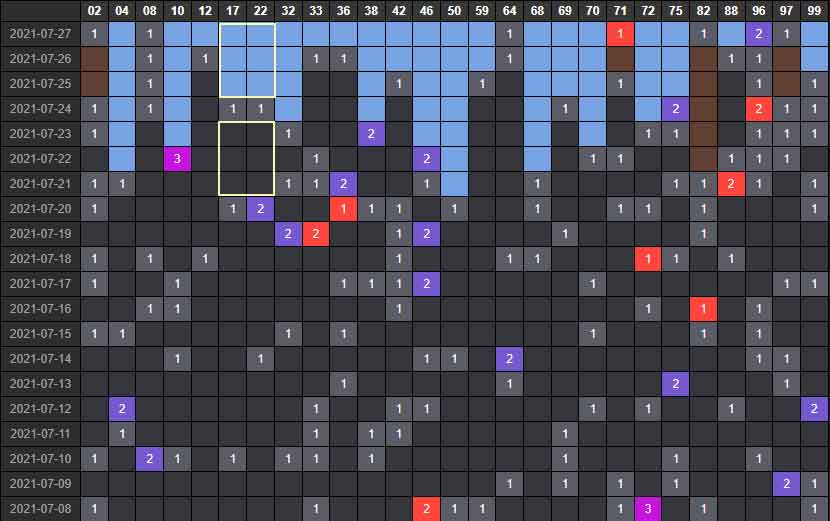This screenshot has width=830, height=521.
Task: Select the 2021-07-14 row label
Action: [x=40, y=358]
